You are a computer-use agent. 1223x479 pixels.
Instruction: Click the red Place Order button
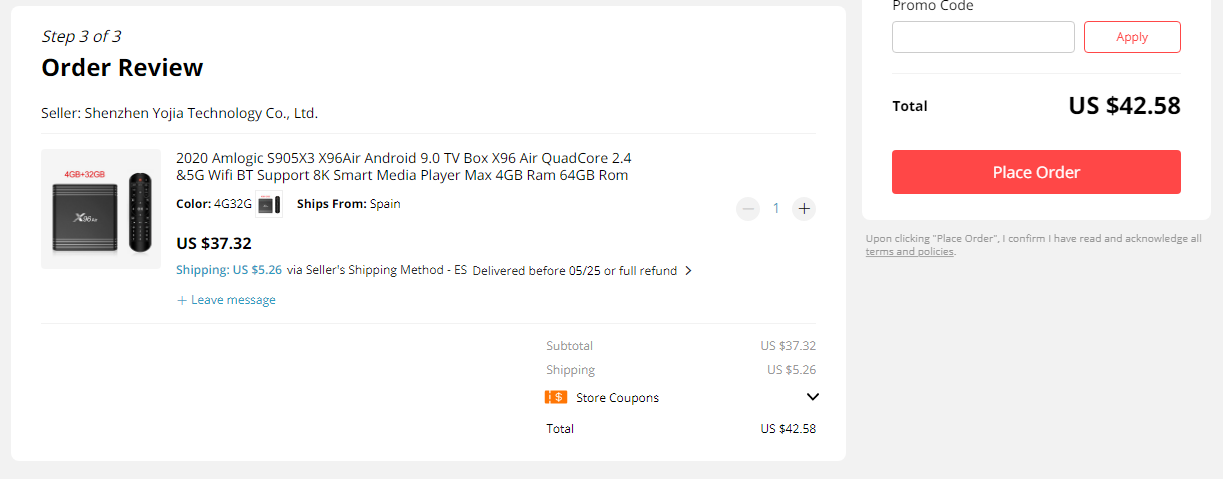[x=1036, y=172]
